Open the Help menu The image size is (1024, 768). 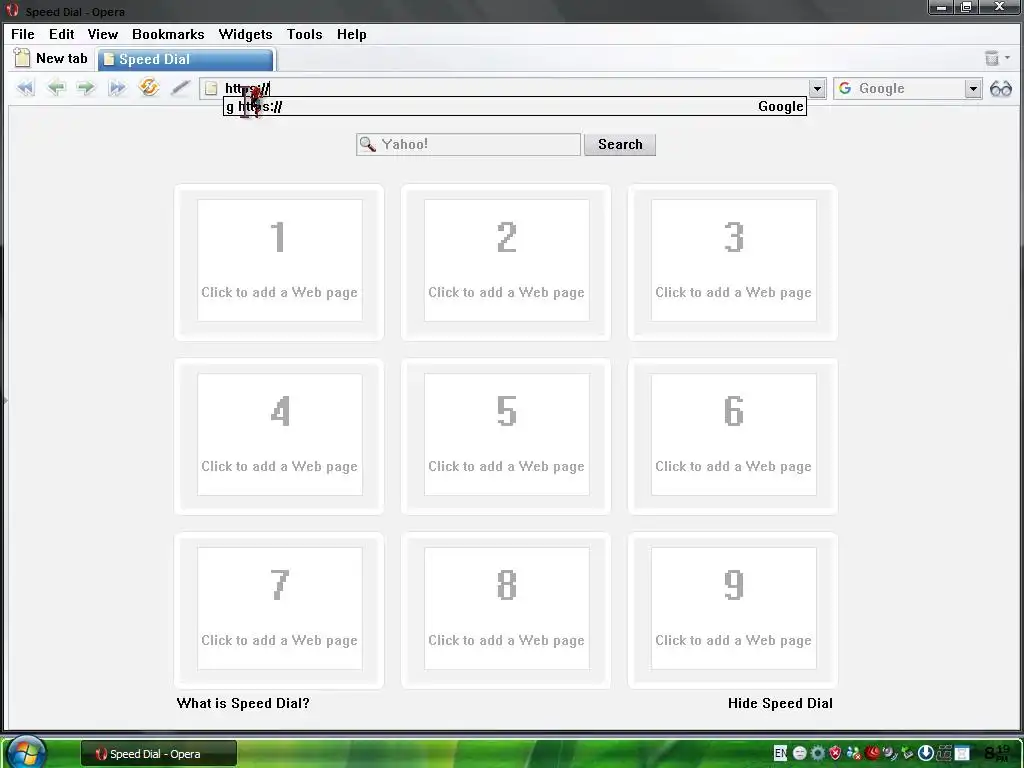click(x=351, y=34)
